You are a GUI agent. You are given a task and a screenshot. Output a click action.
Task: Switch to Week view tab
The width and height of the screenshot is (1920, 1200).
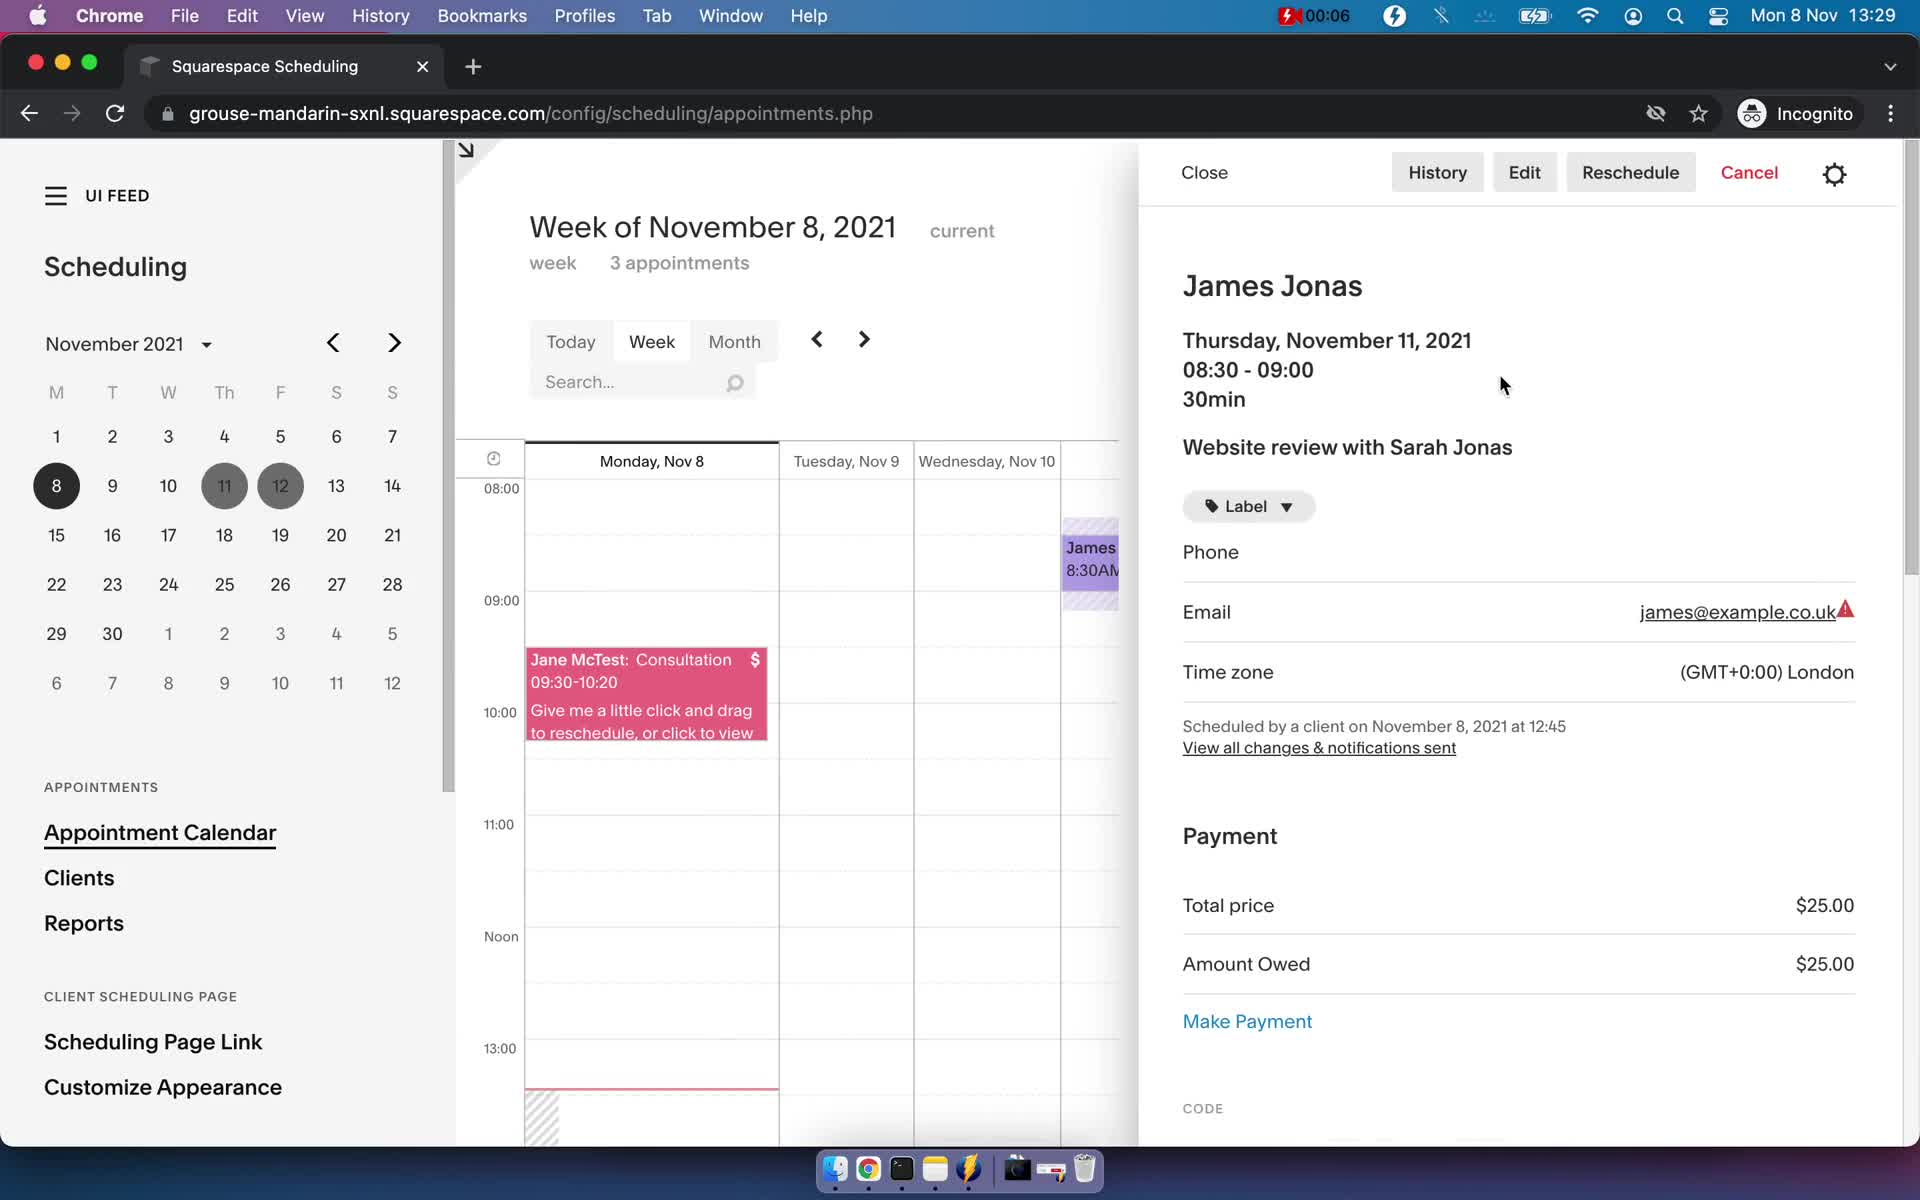click(652, 341)
